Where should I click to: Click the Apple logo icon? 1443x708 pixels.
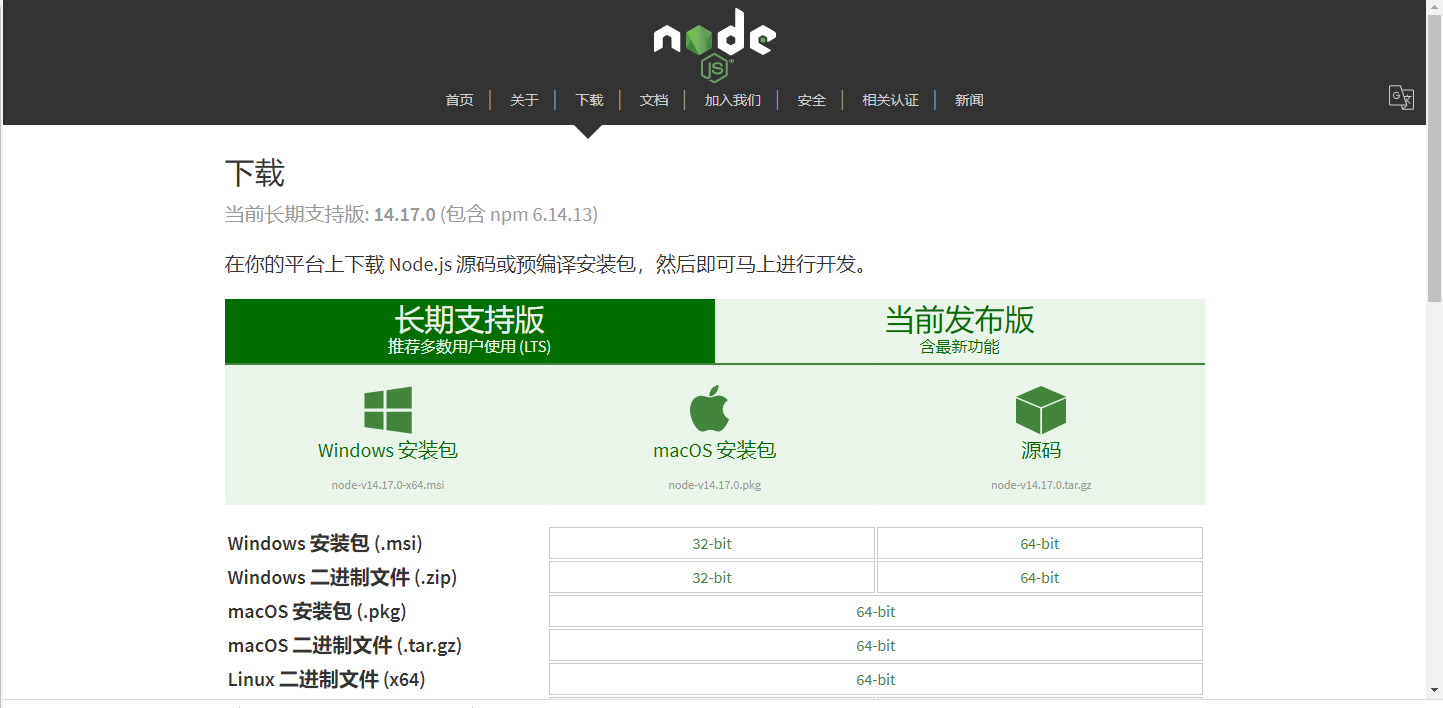point(709,409)
